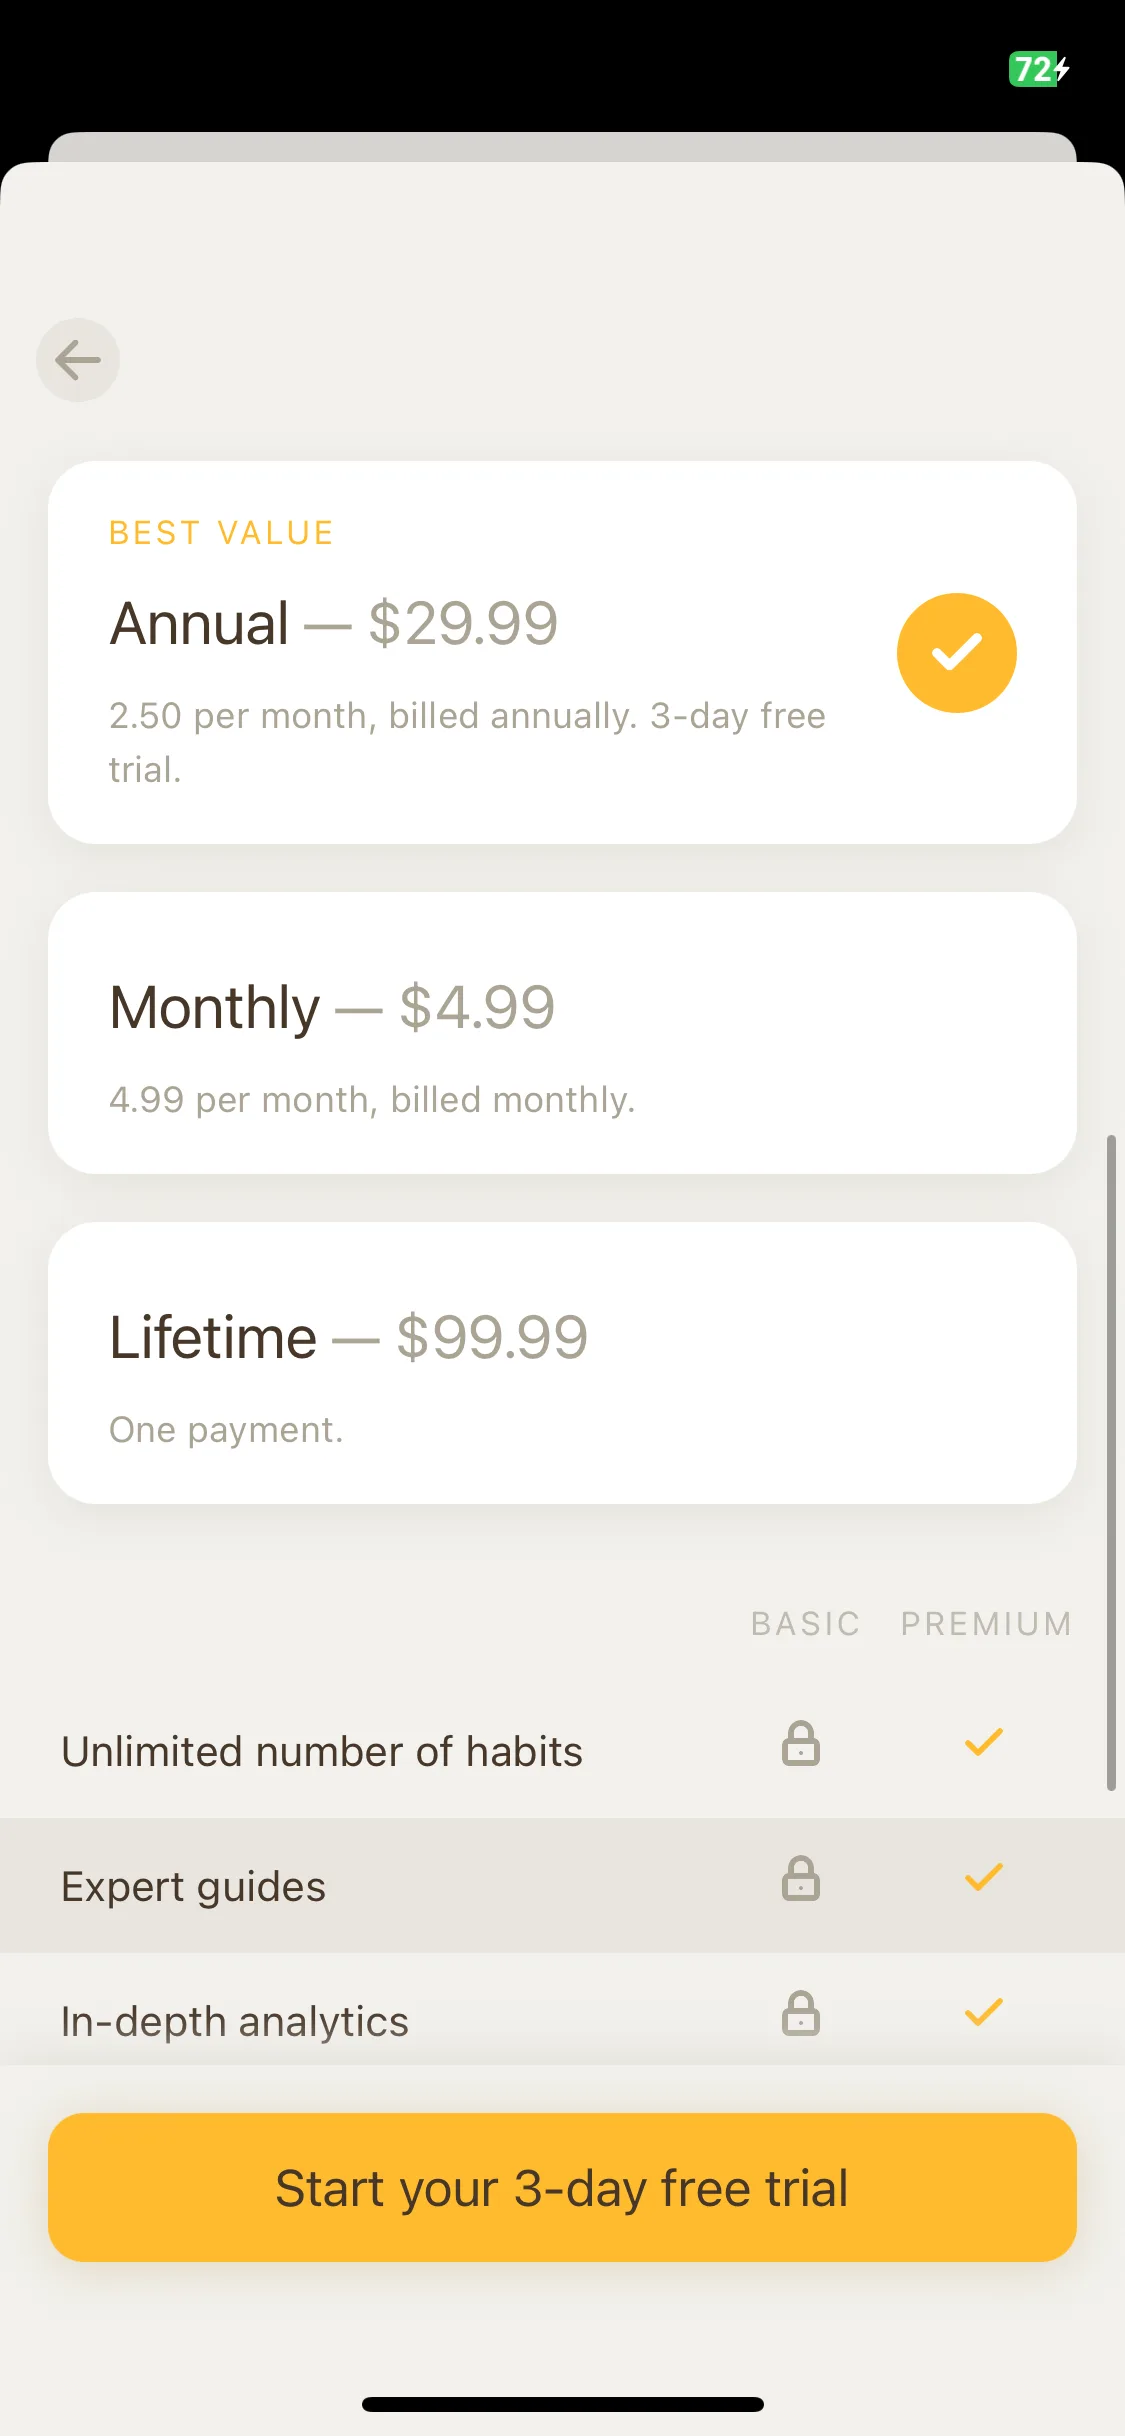Viewport: 1125px width, 2436px height.
Task: Tap premium checkmark for Expert guides
Action: coord(984,1877)
